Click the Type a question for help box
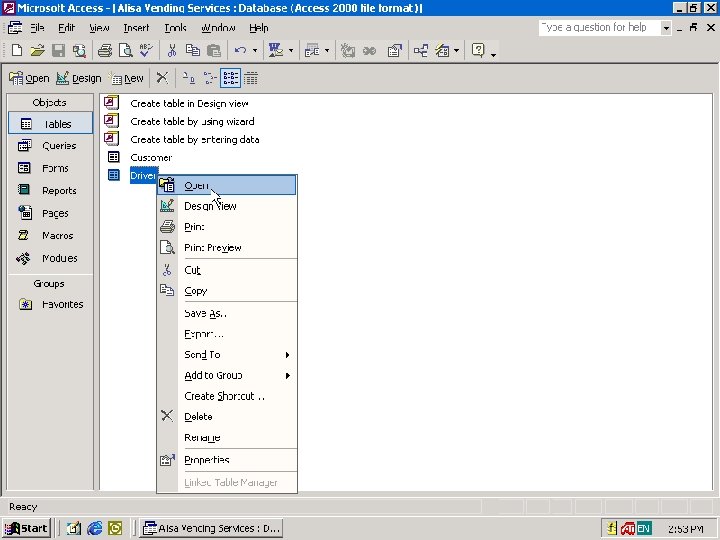720x540 pixels. (x=600, y=28)
